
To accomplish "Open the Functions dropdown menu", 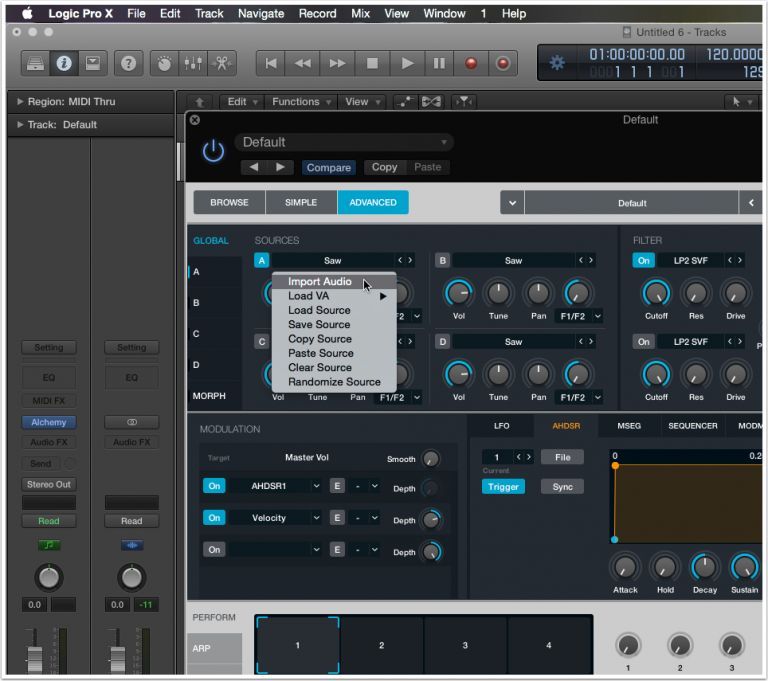I will click(301, 102).
